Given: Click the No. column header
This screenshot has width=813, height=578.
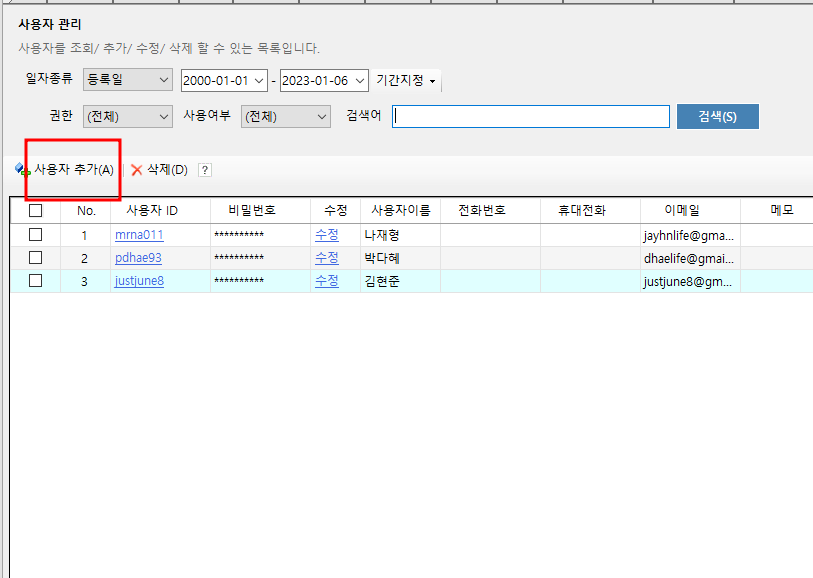Looking at the screenshot, I should point(86,210).
